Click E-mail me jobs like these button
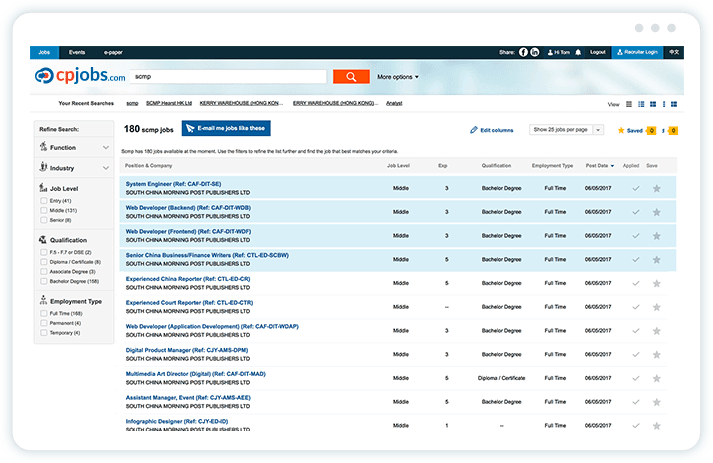Viewport: 713px width, 463px height. (x=226, y=128)
